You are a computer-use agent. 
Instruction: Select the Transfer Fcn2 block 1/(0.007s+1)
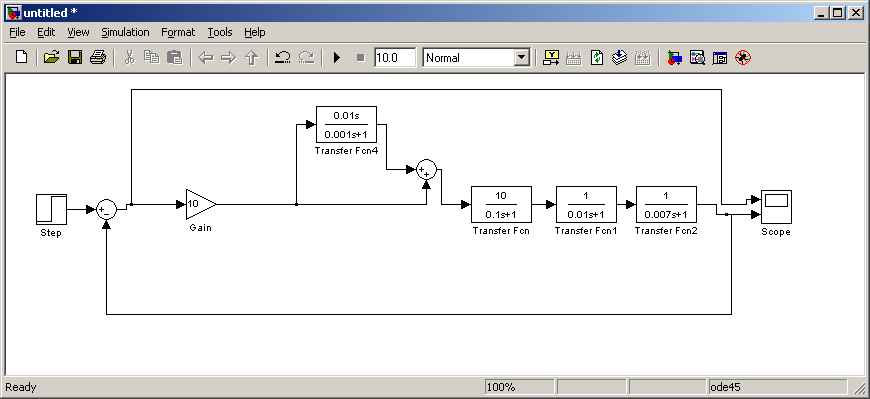coord(666,204)
